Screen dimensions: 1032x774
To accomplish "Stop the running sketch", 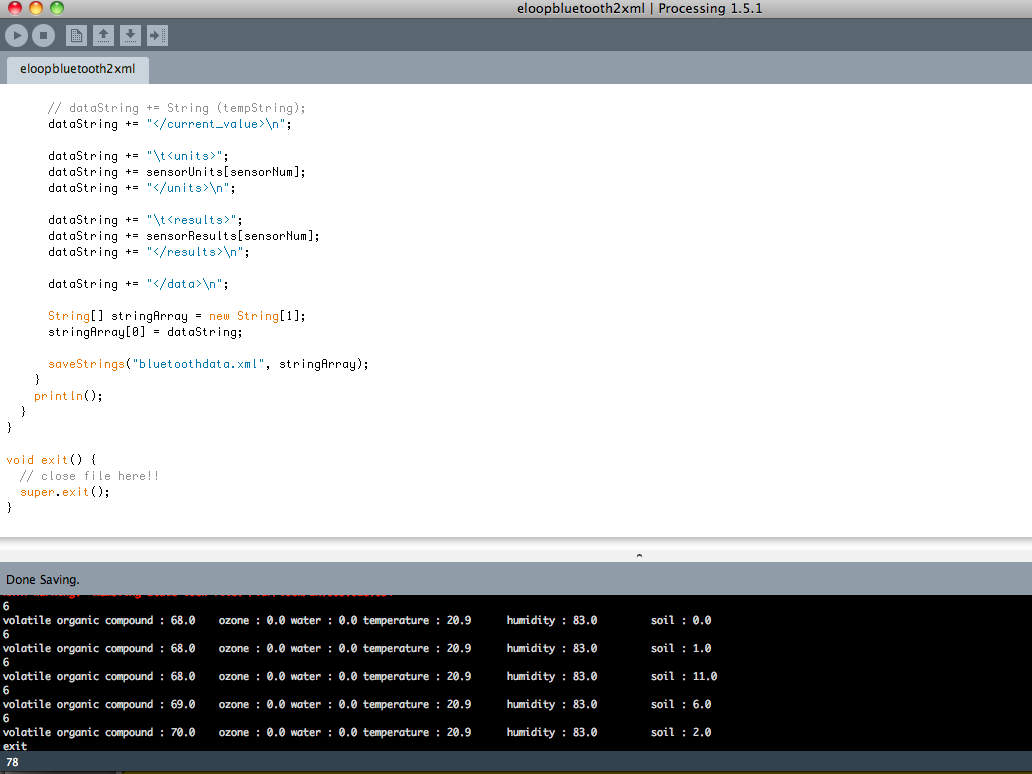I will (x=42, y=35).
